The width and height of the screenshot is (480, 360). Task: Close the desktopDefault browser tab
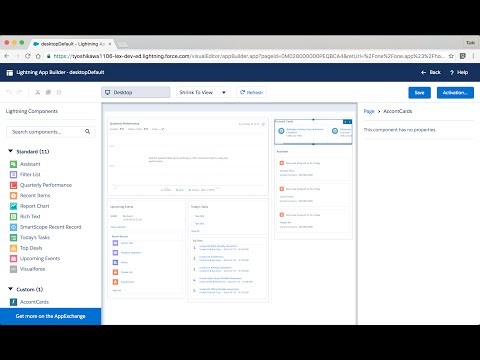click(110, 44)
